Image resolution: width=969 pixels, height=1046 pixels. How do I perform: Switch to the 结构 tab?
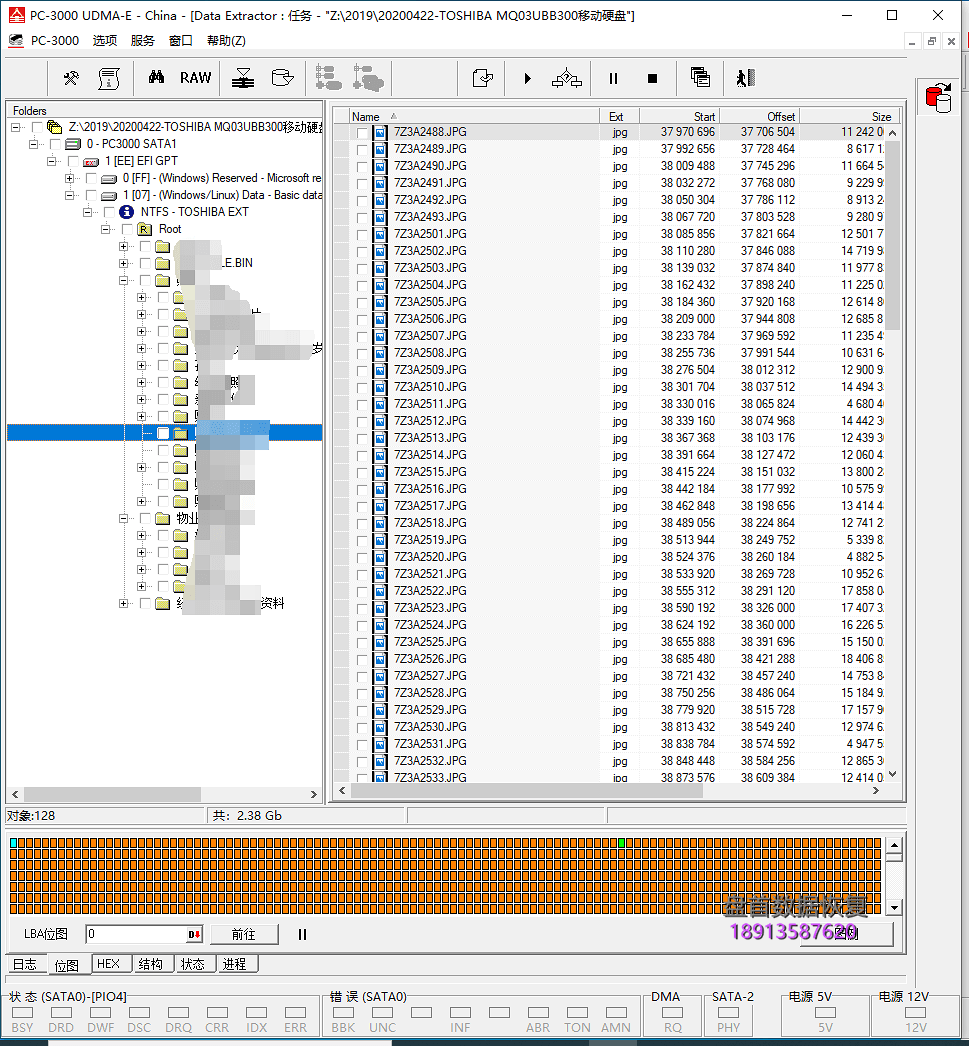pos(151,964)
